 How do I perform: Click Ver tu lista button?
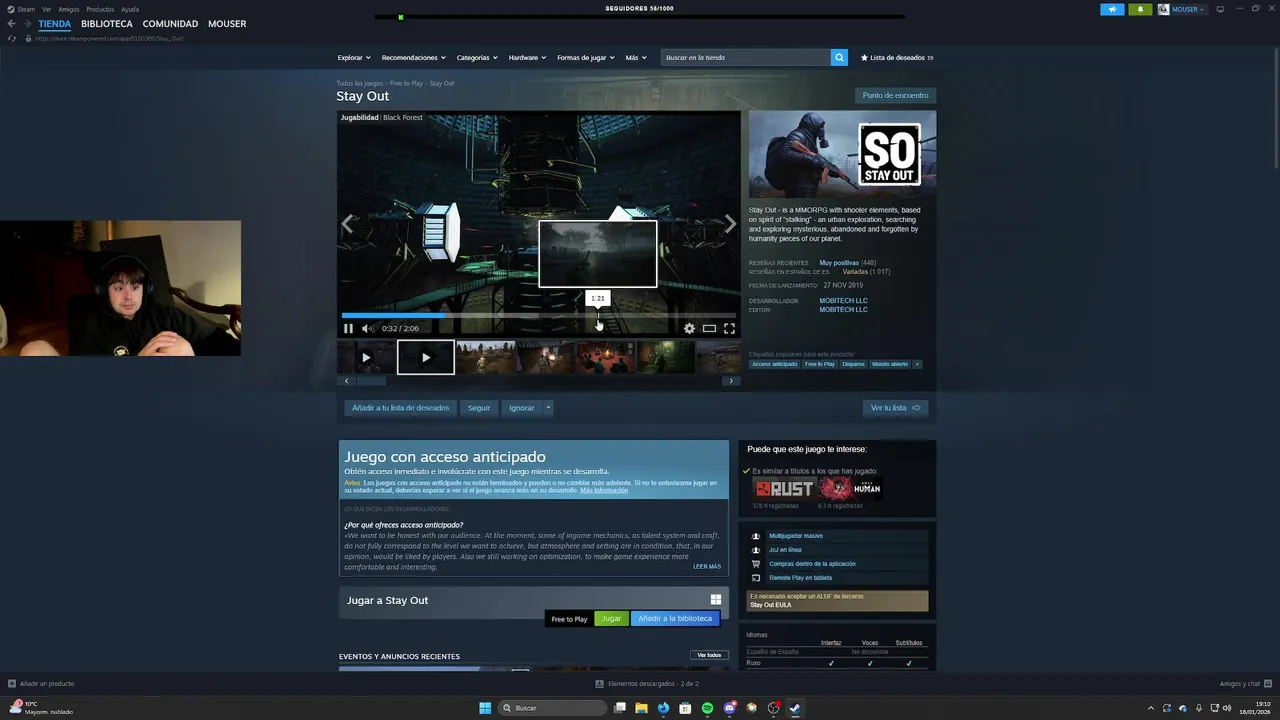(x=895, y=407)
